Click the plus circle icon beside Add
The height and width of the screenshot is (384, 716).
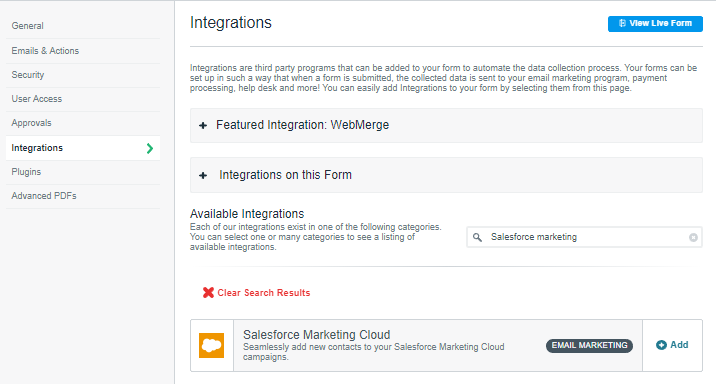tap(661, 345)
